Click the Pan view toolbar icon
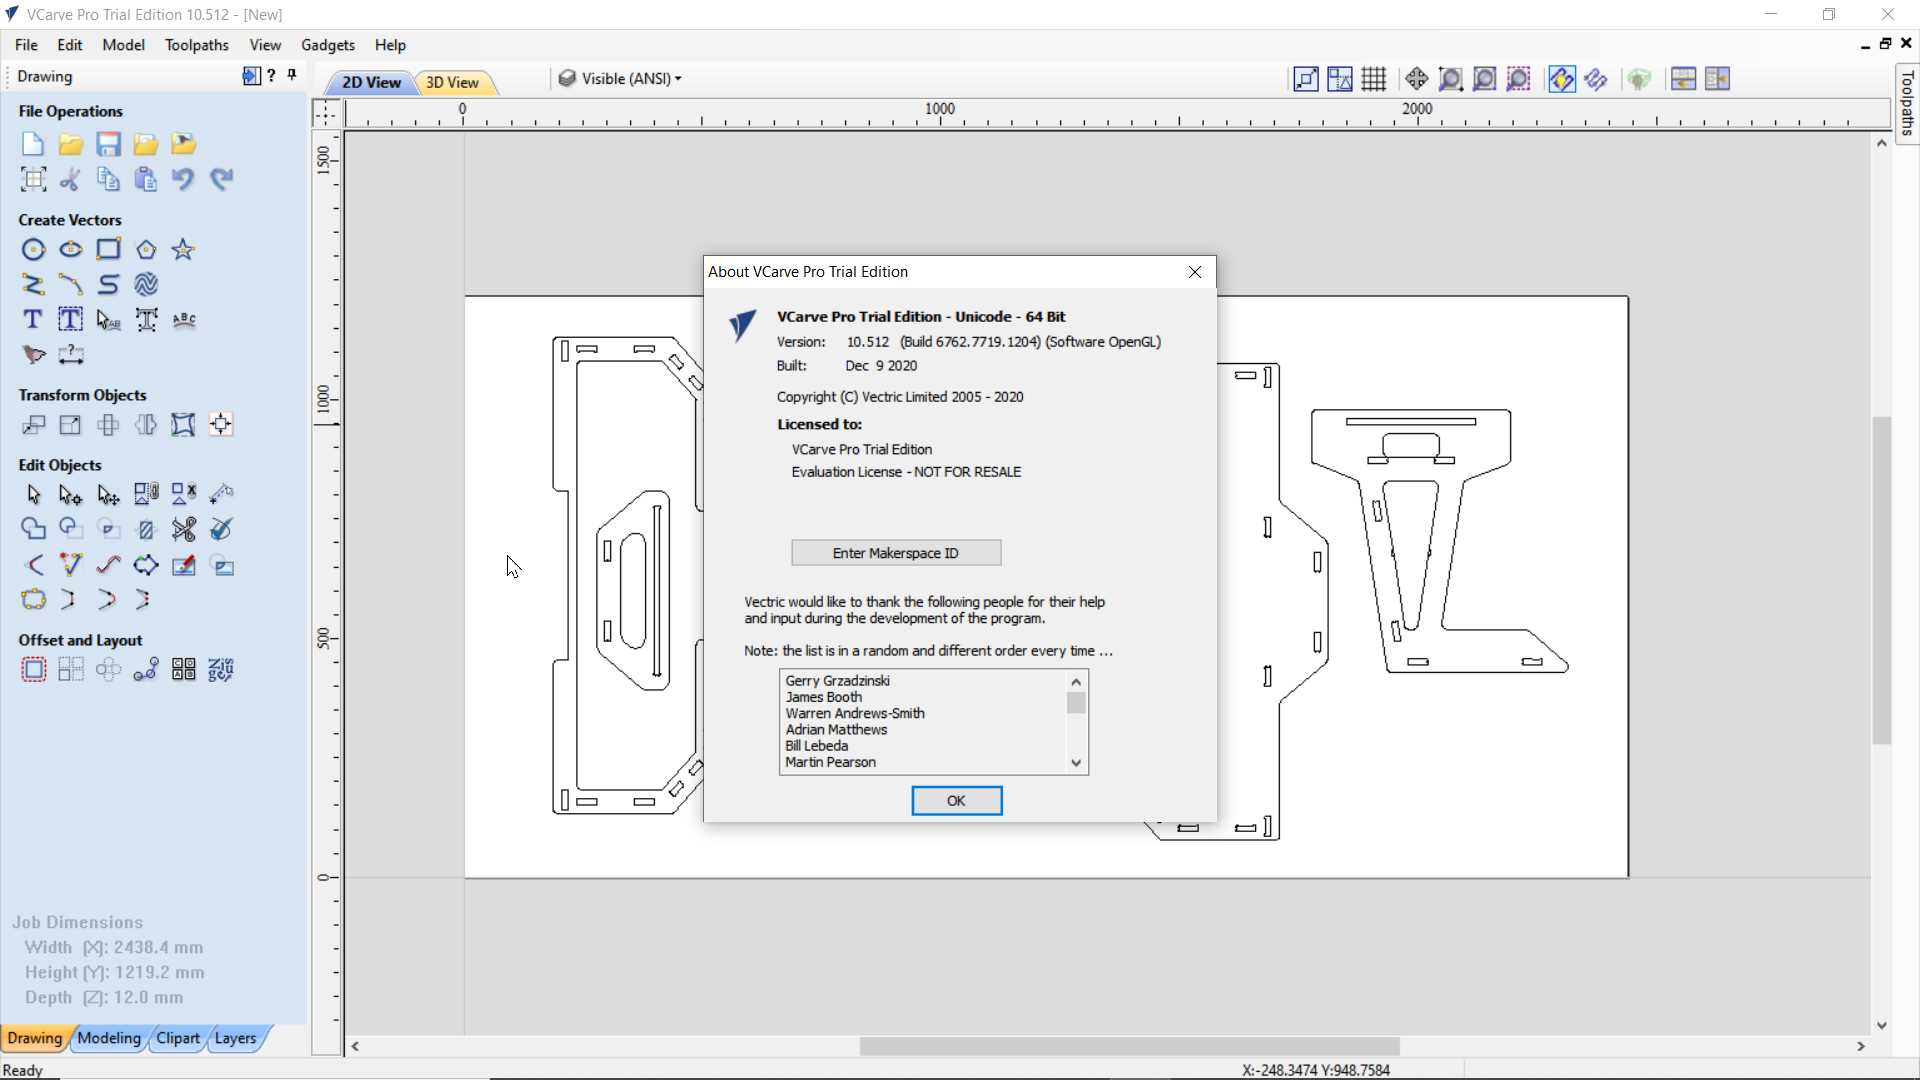1920x1080 pixels. point(1416,79)
